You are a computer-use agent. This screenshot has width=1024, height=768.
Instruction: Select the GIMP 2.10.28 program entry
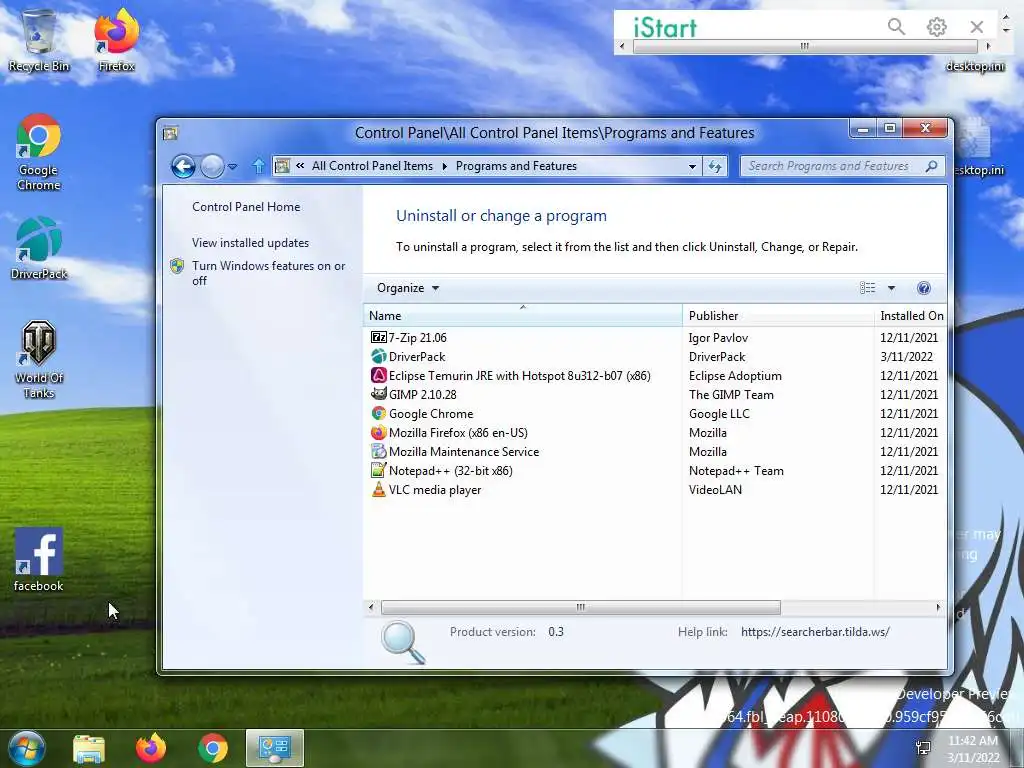(655, 394)
